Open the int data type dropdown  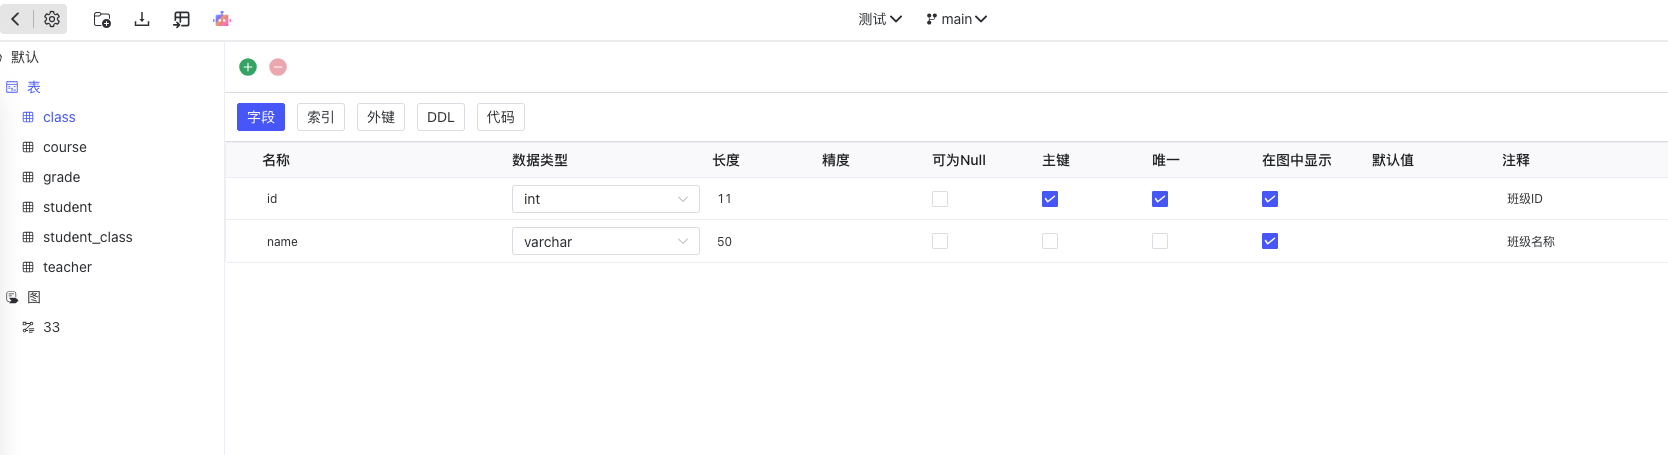(606, 199)
